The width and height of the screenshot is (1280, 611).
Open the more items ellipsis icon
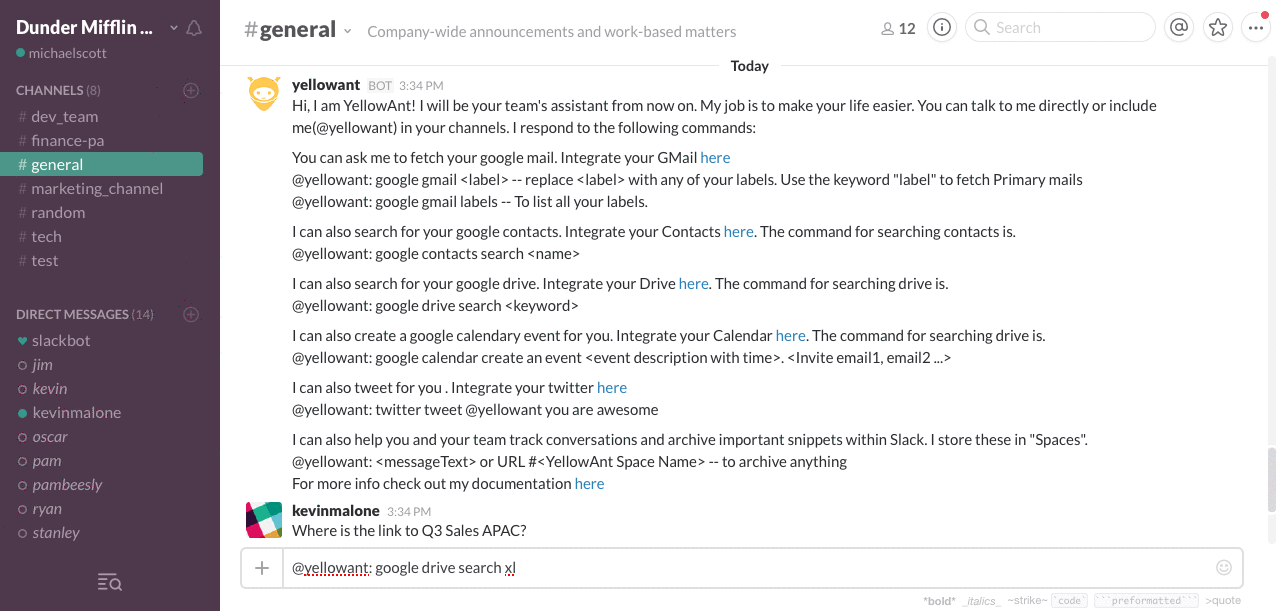tap(1255, 28)
